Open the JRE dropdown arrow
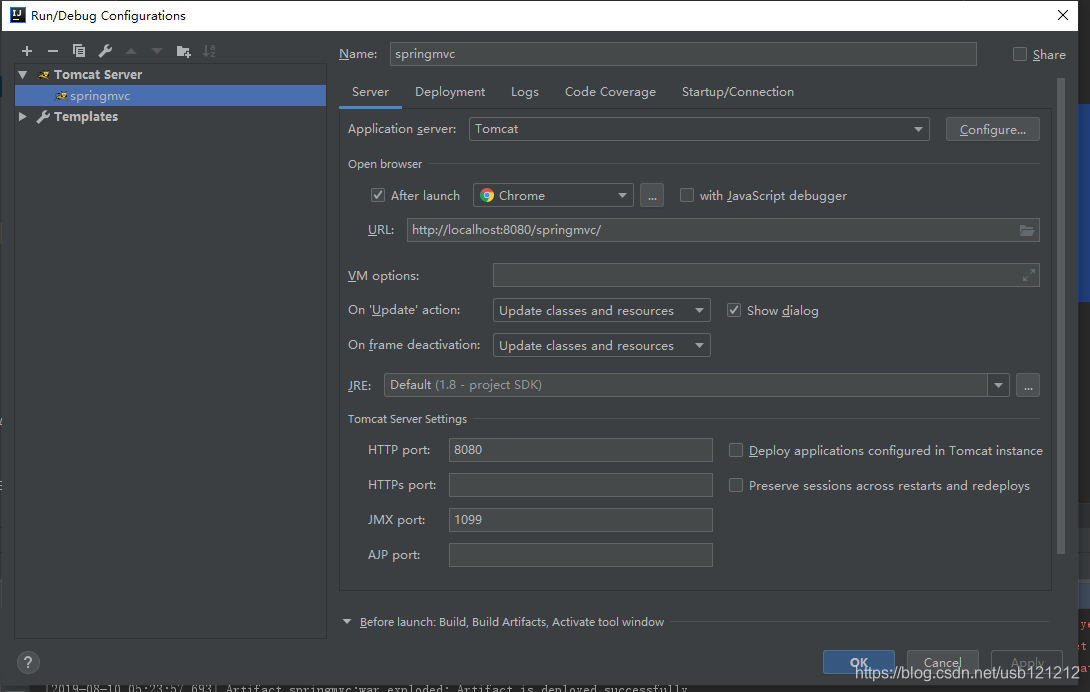This screenshot has width=1090, height=692. pos(998,385)
